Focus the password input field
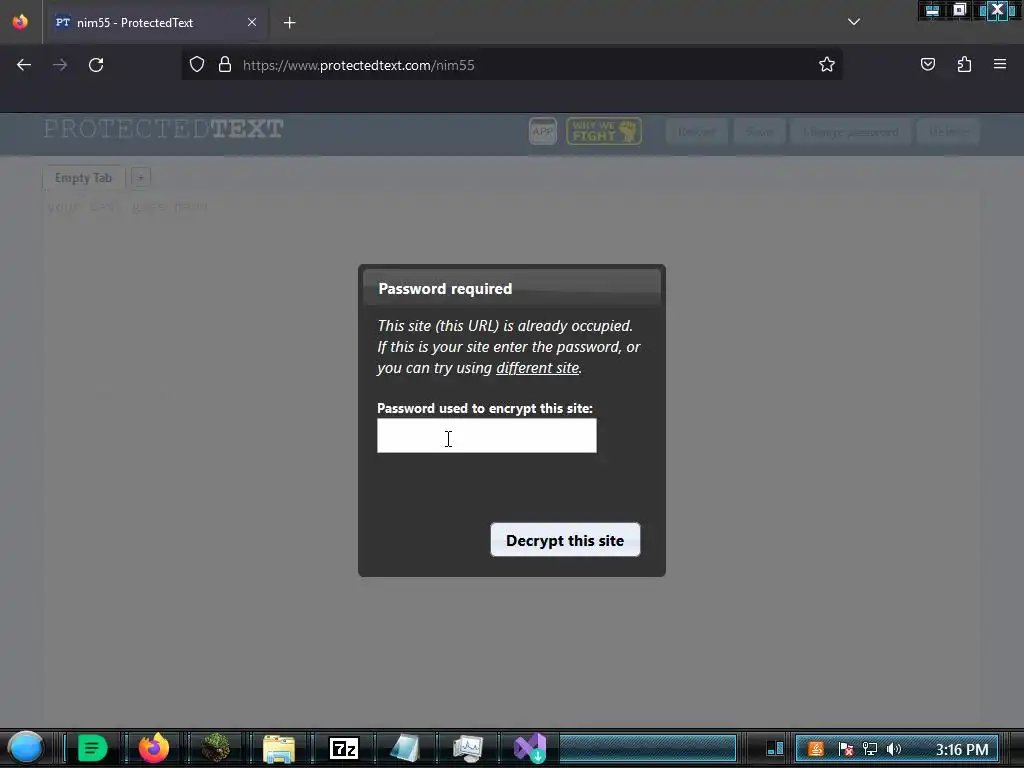Image resolution: width=1024 pixels, height=768 pixels. tap(487, 436)
